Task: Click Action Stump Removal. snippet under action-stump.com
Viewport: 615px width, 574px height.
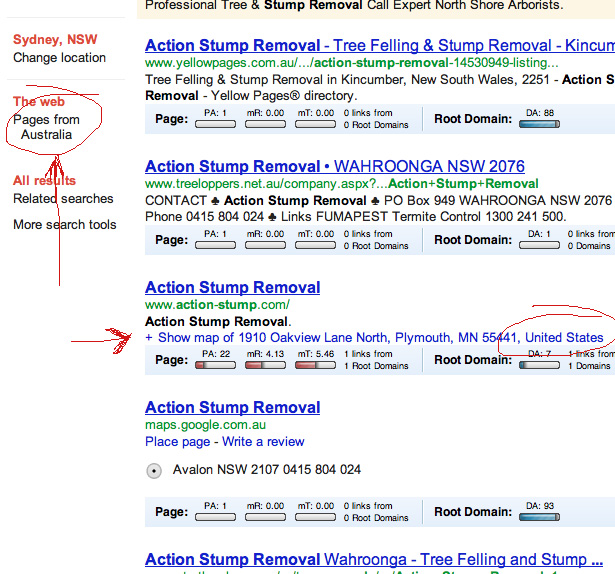Action: pyautogui.click(x=218, y=322)
